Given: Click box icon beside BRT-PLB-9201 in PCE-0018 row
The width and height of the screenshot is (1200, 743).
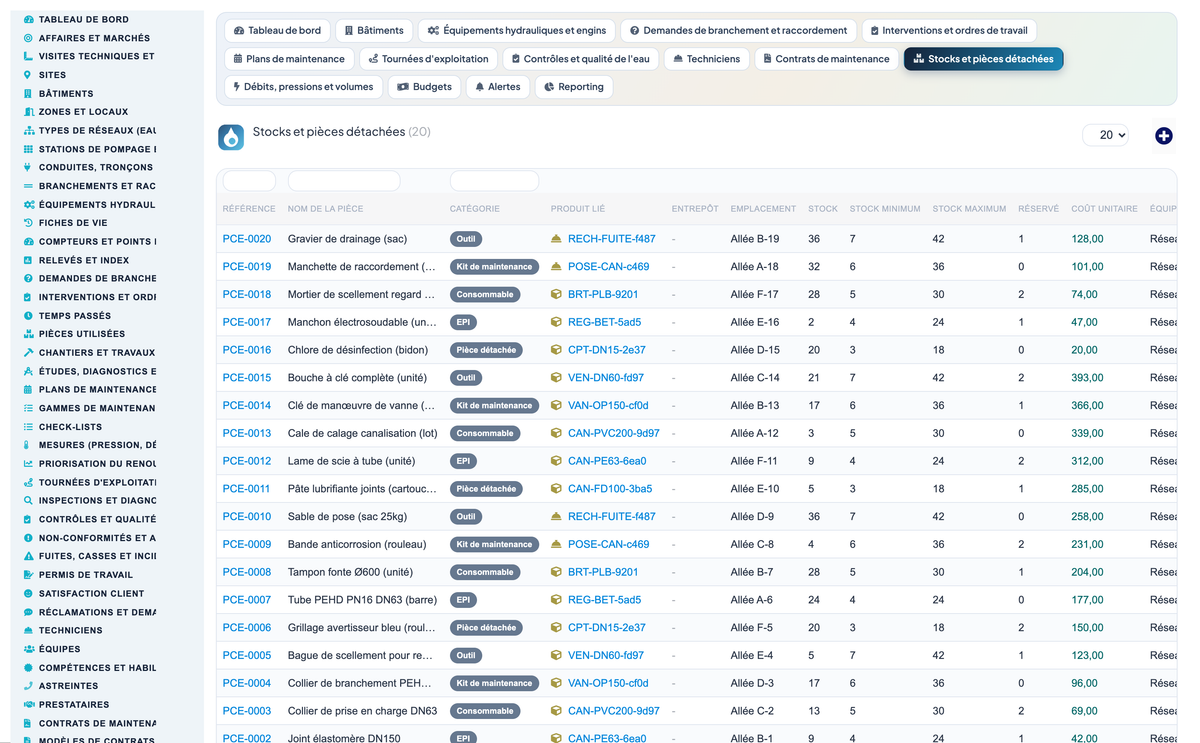Looking at the screenshot, I should click(557, 295).
